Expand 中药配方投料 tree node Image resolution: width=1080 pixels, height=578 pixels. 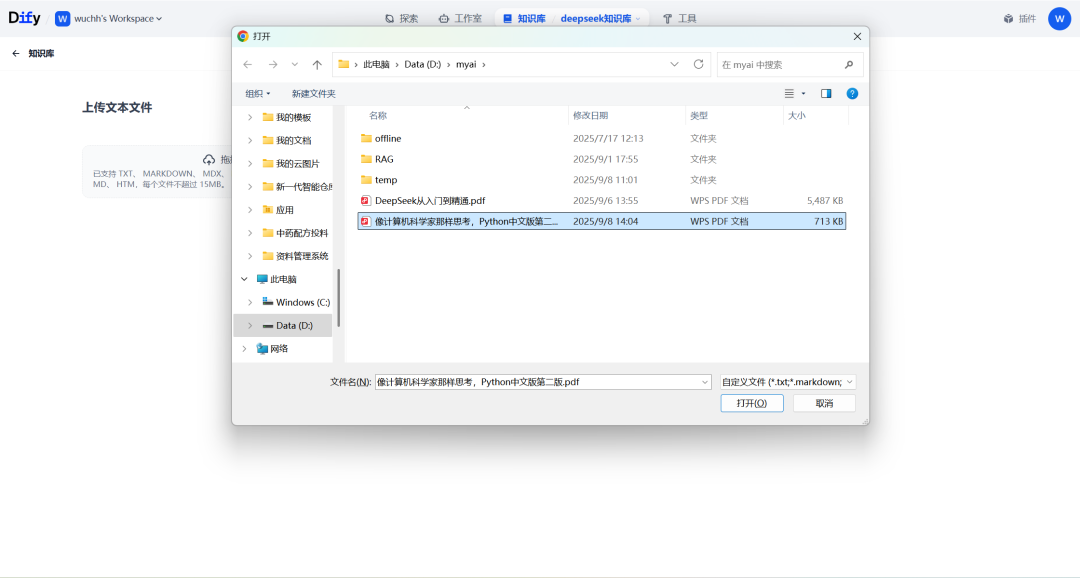click(x=250, y=233)
